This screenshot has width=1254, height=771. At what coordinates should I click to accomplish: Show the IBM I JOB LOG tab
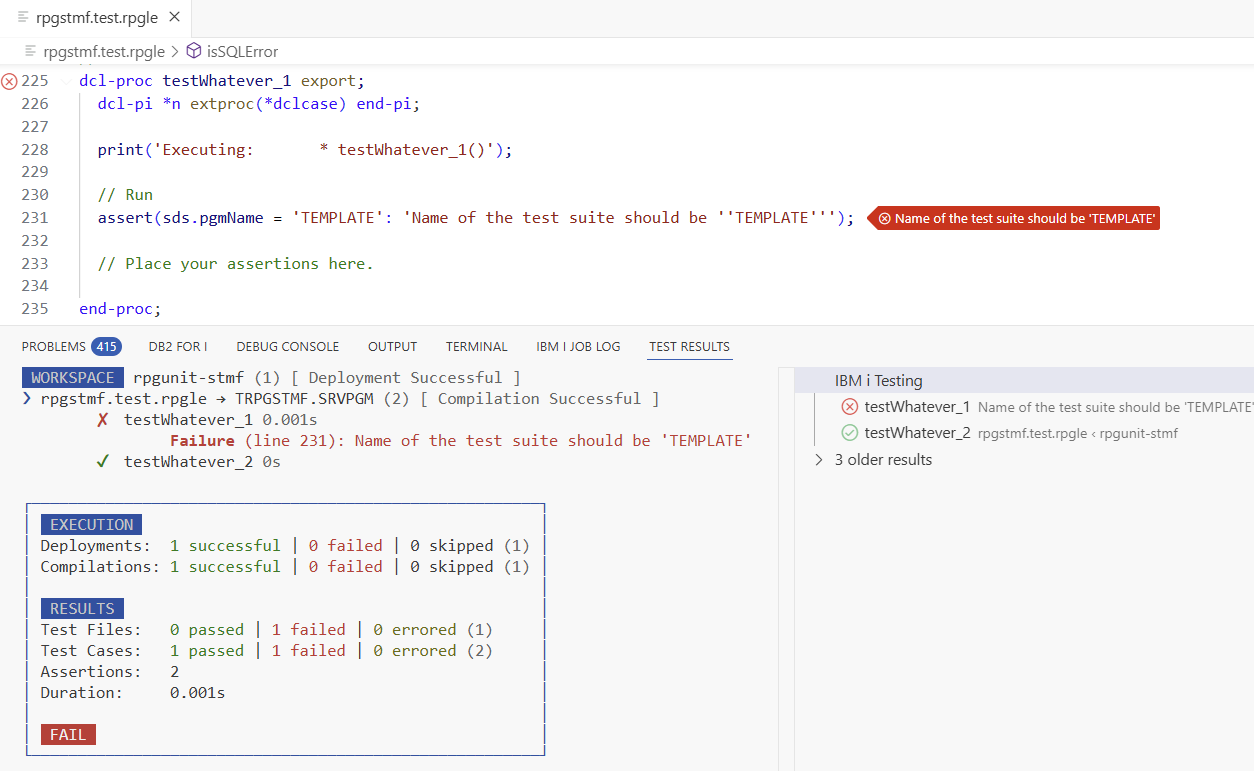click(x=578, y=347)
